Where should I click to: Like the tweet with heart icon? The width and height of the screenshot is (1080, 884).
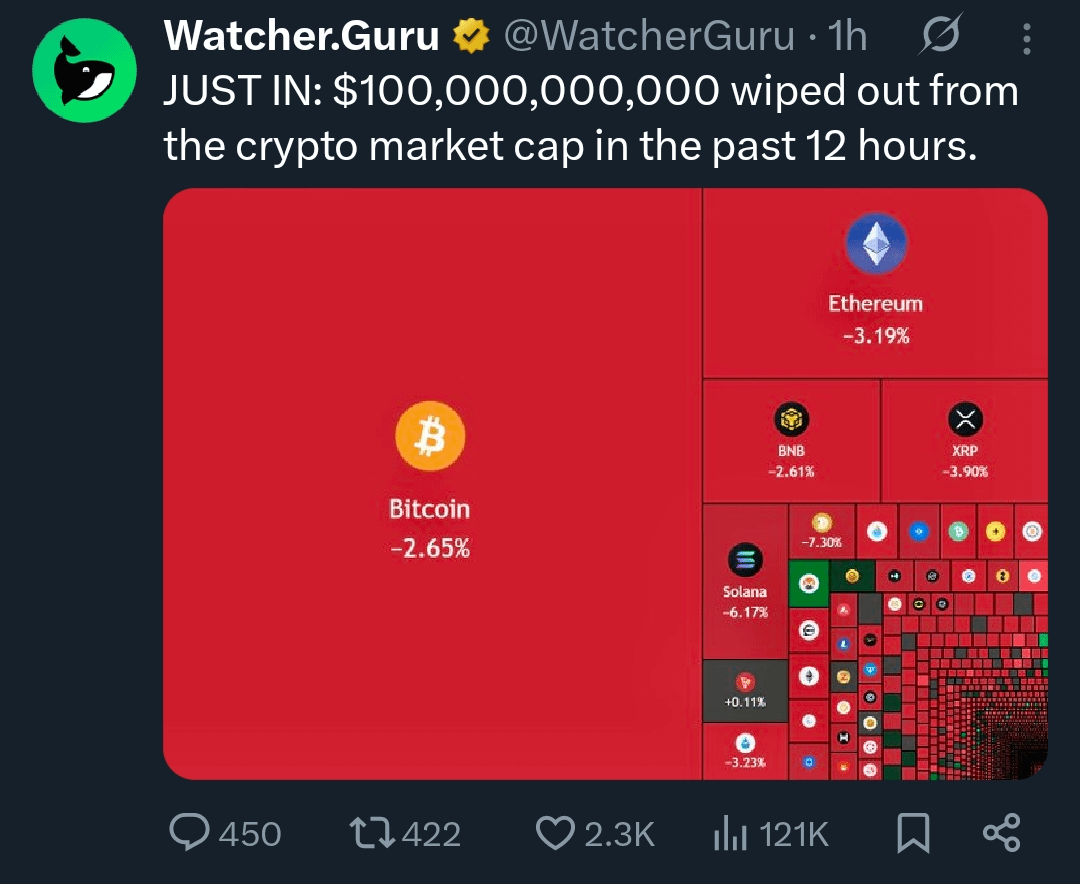click(x=556, y=833)
